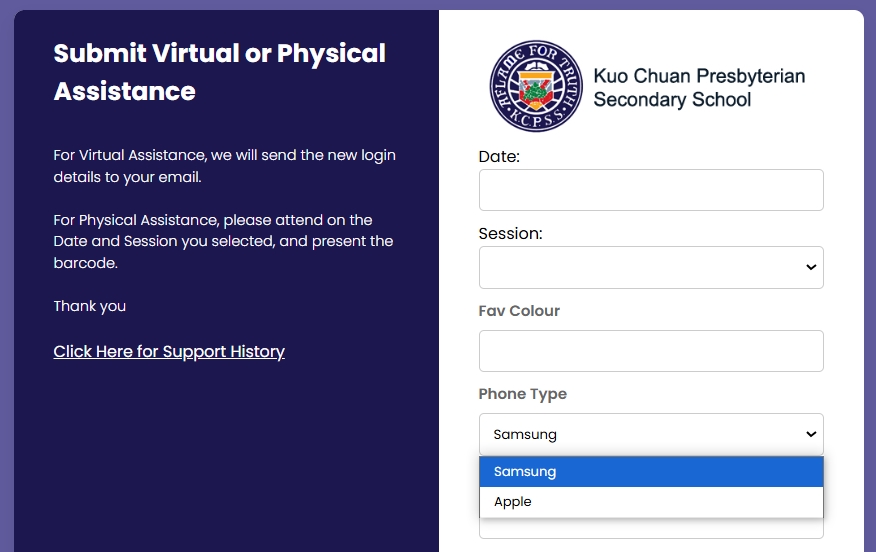This screenshot has width=876, height=552.
Task: Click the Session: label
Action: tap(510, 234)
